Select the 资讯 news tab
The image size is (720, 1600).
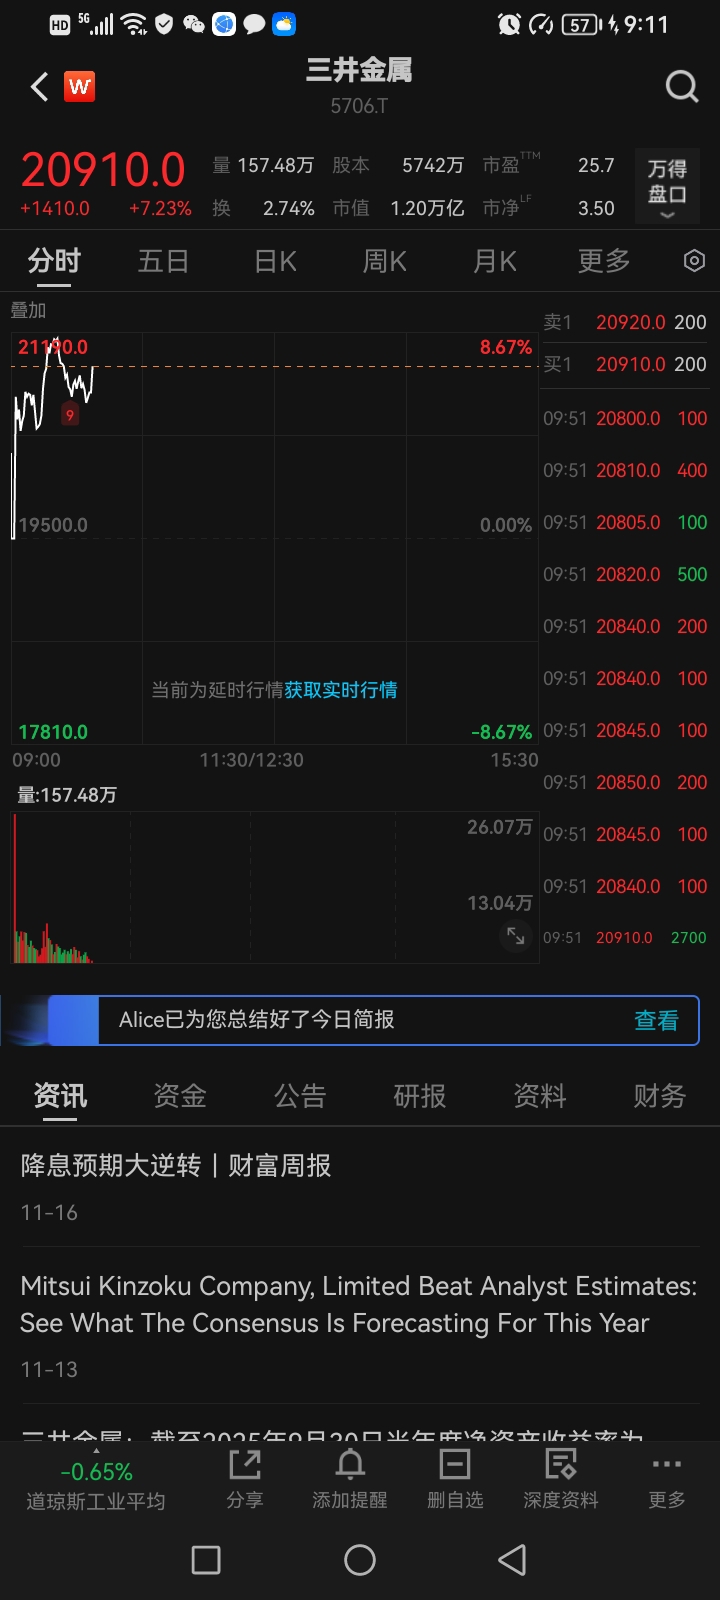click(60, 1097)
